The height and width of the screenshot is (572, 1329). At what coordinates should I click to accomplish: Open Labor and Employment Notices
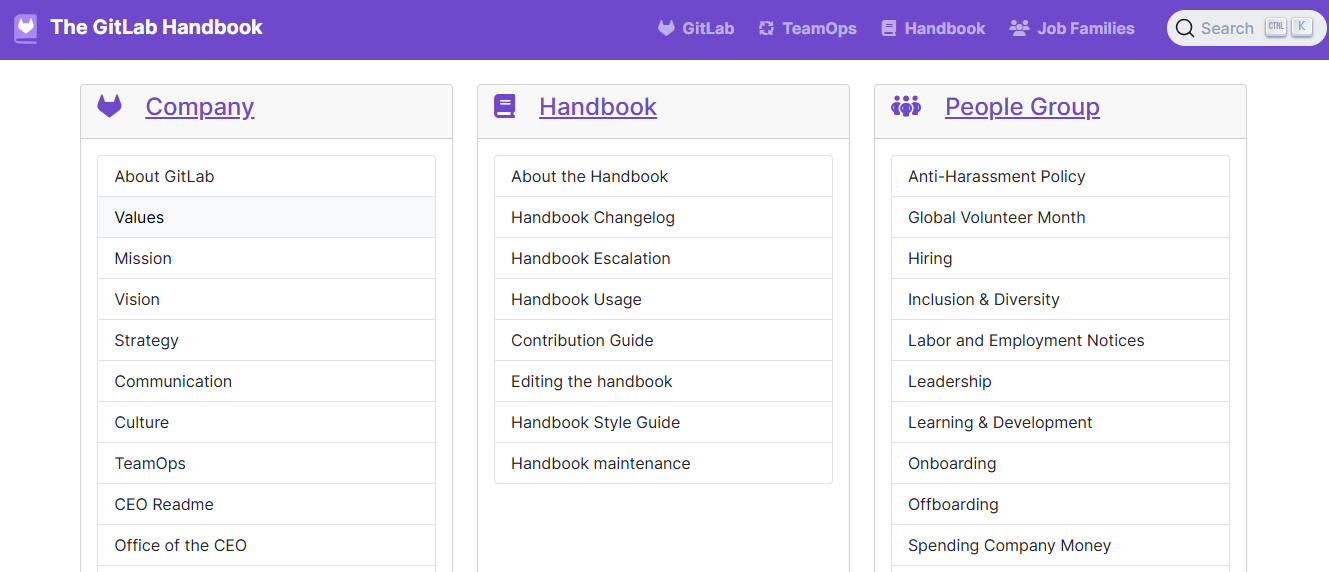coord(1060,340)
